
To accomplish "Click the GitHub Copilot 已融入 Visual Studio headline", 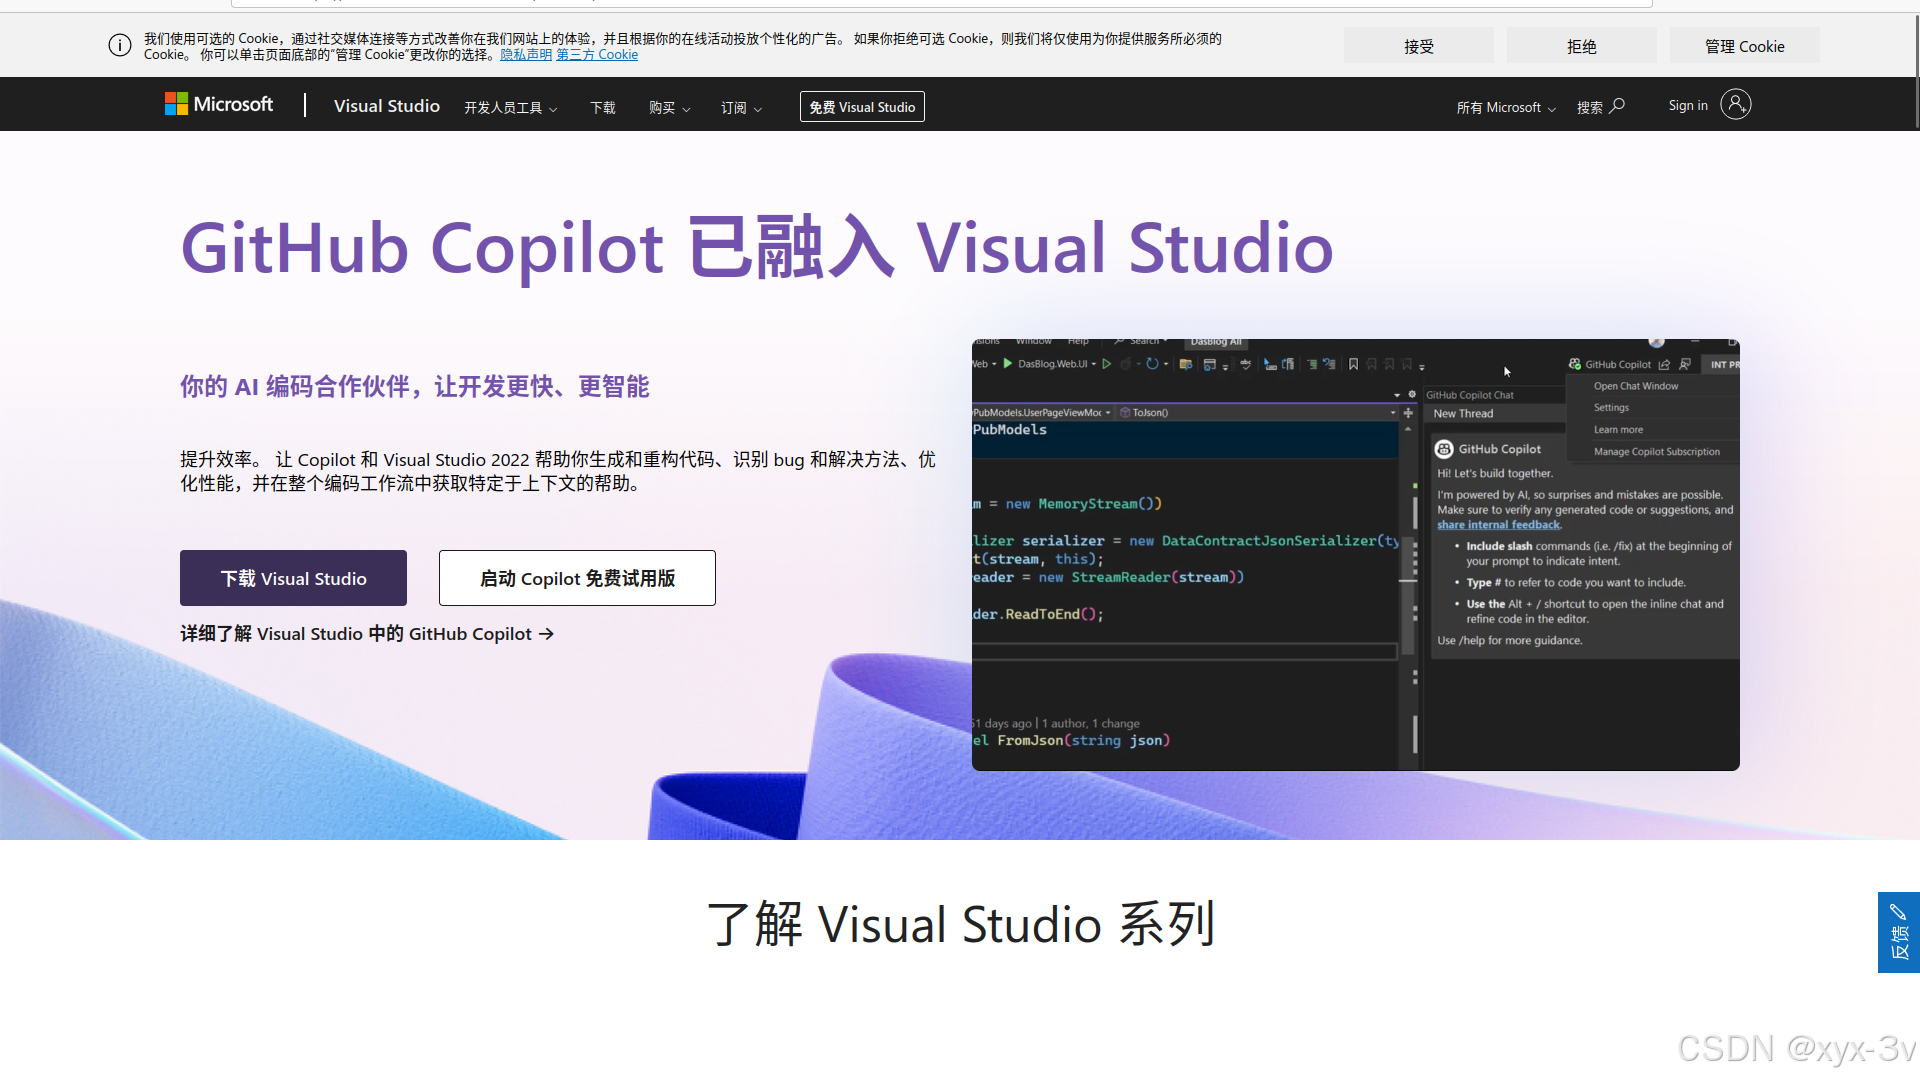I will [757, 247].
